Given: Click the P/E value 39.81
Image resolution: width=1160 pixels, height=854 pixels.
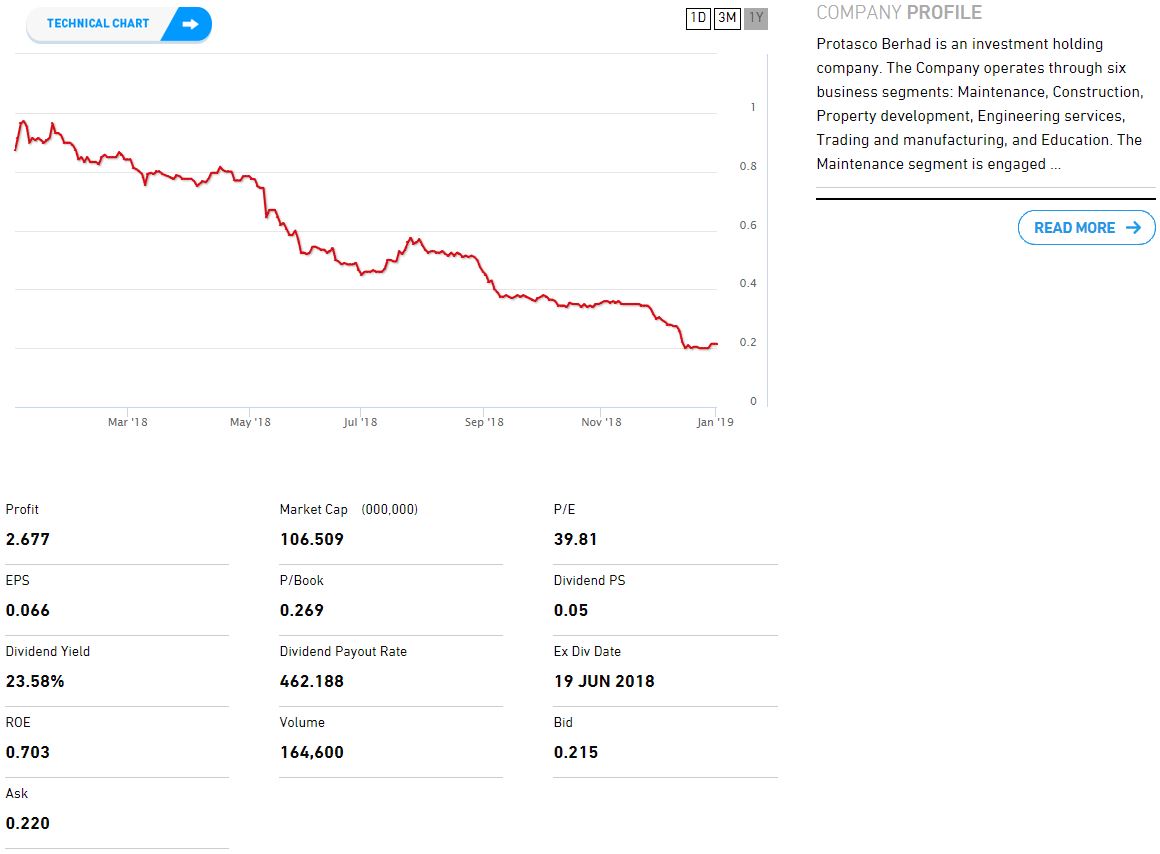Looking at the screenshot, I should (576, 540).
